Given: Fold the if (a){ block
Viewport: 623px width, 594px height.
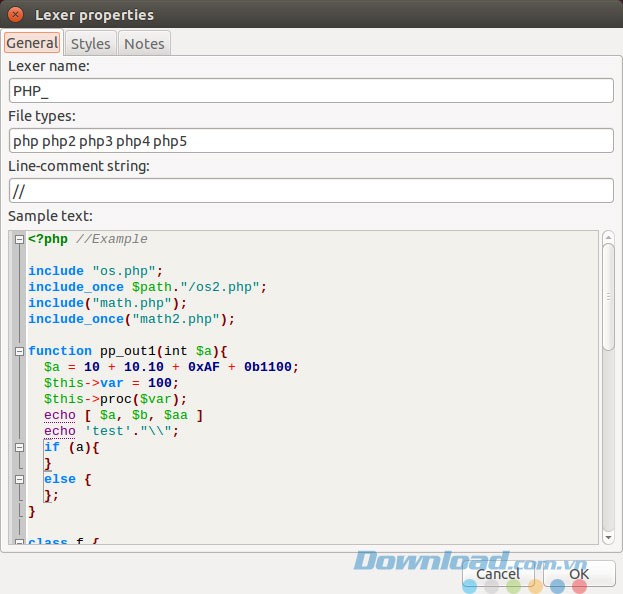Looking at the screenshot, I should 19,447.
